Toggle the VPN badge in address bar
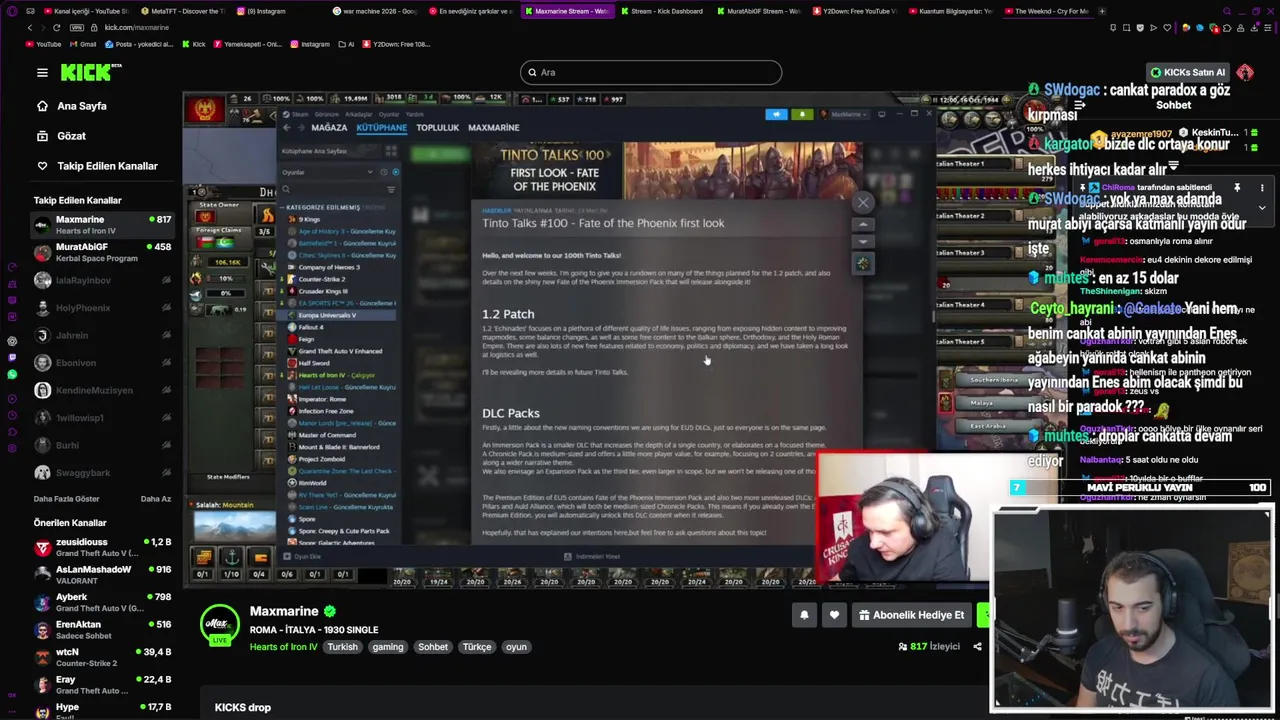This screenshot has width=1280, height=720. coord(78,28)
